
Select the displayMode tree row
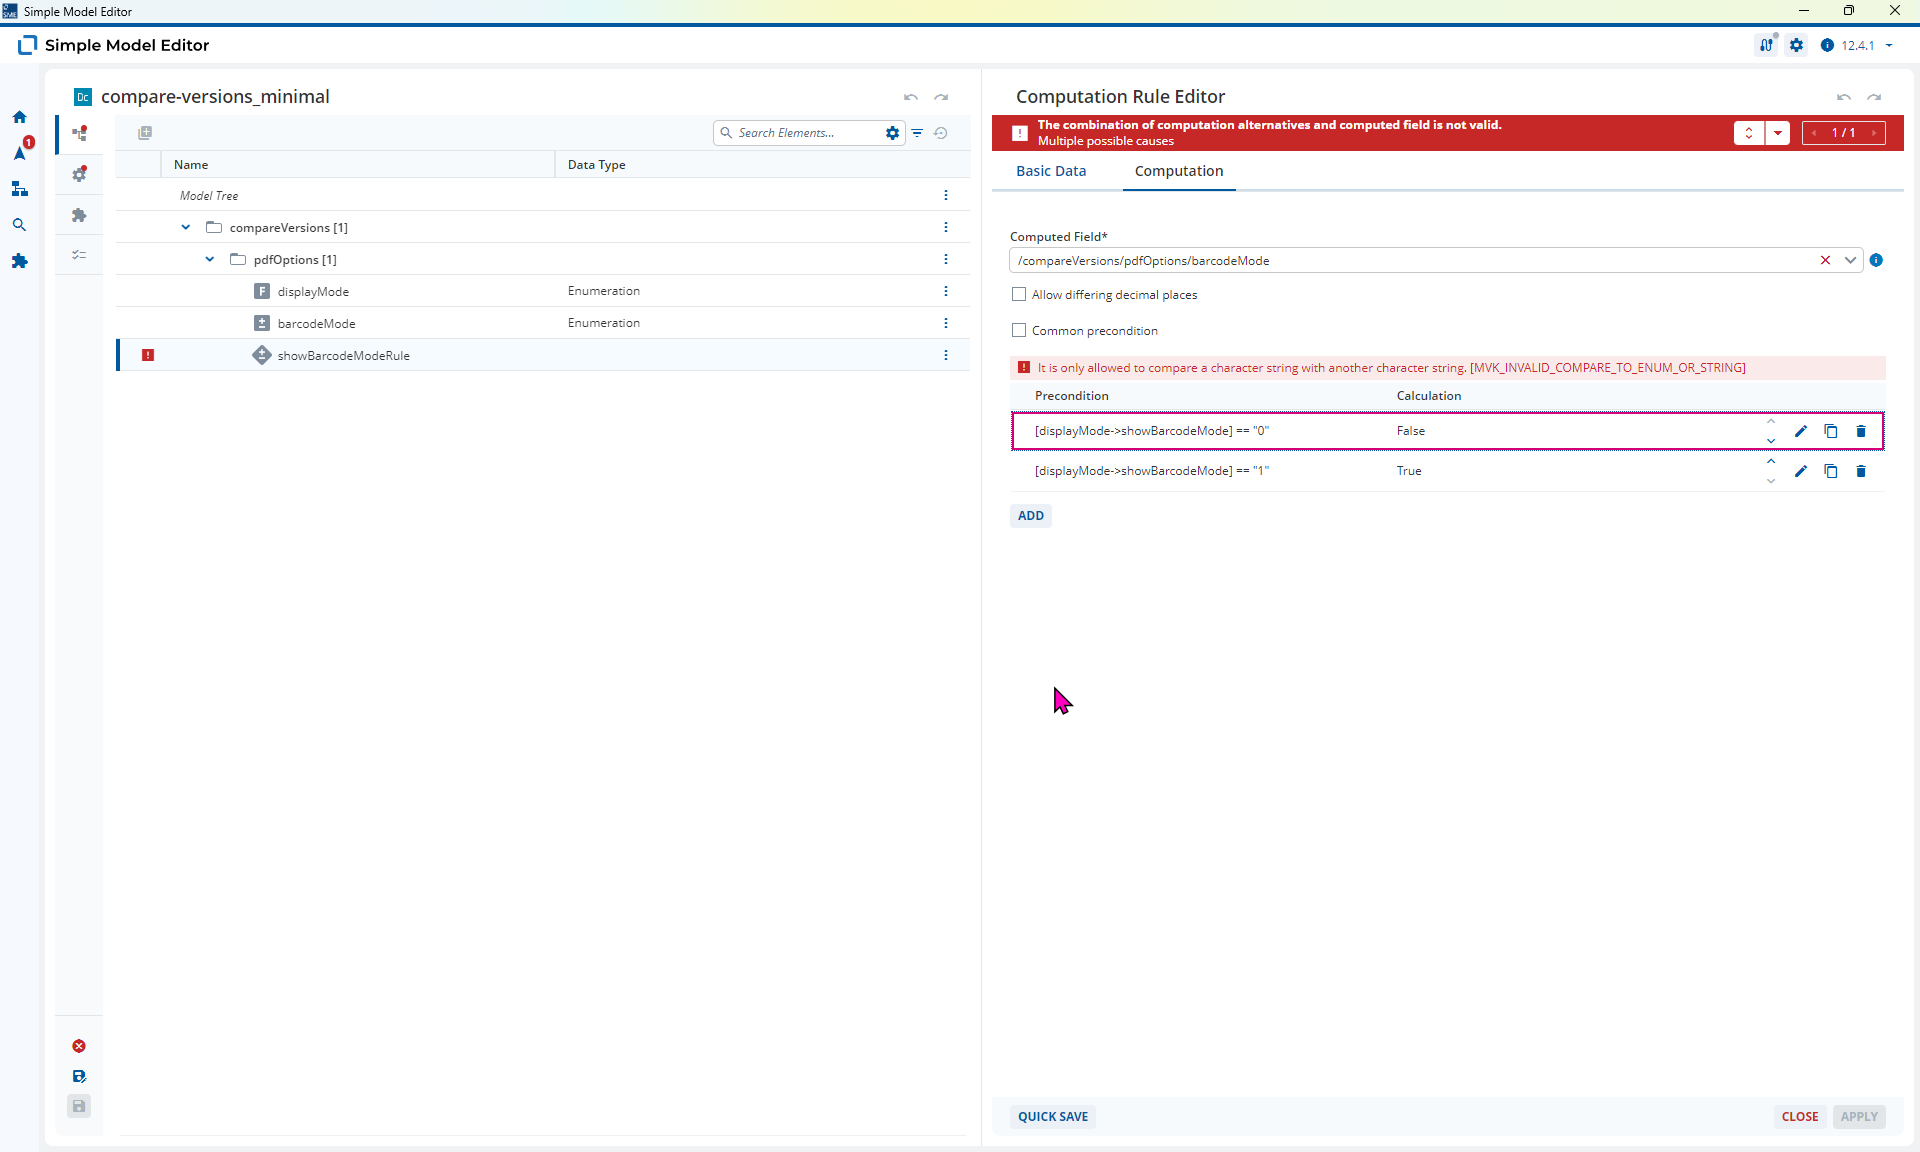tap(543, 291)
